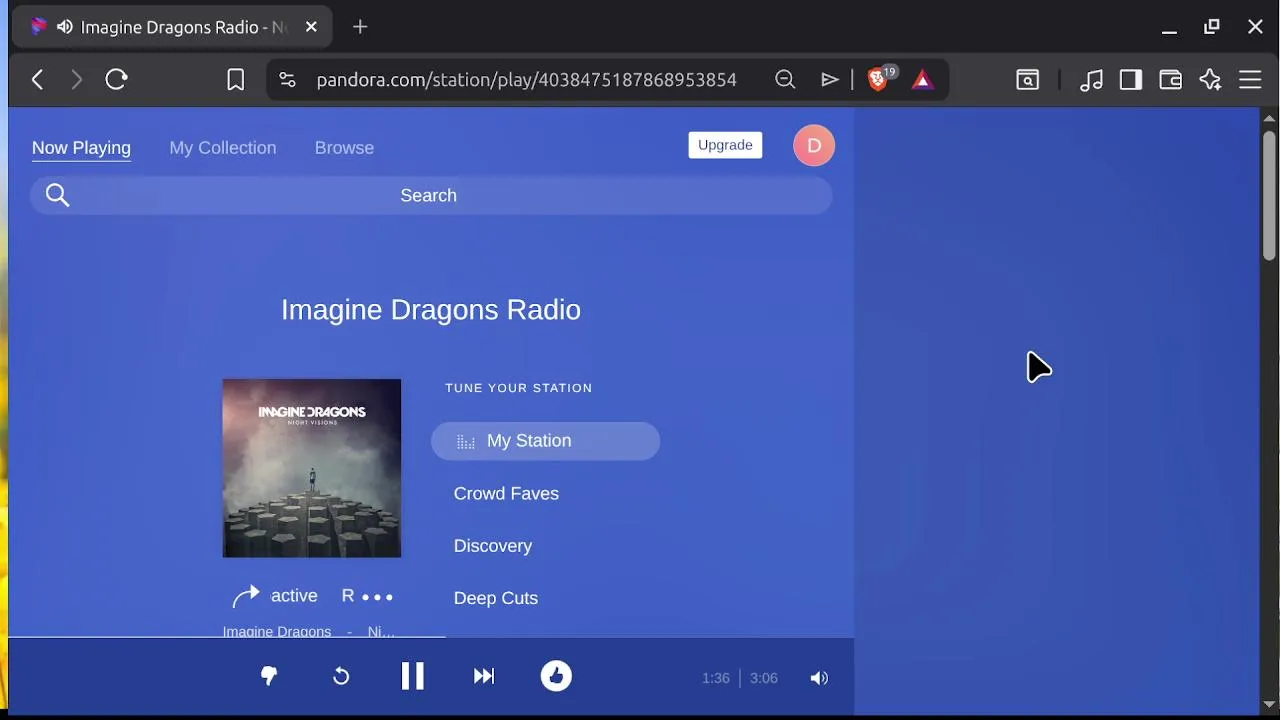The width and height of the screenshot is (1280, 720).
Task: Reload the Pandora page
Action: click(116, 80)
